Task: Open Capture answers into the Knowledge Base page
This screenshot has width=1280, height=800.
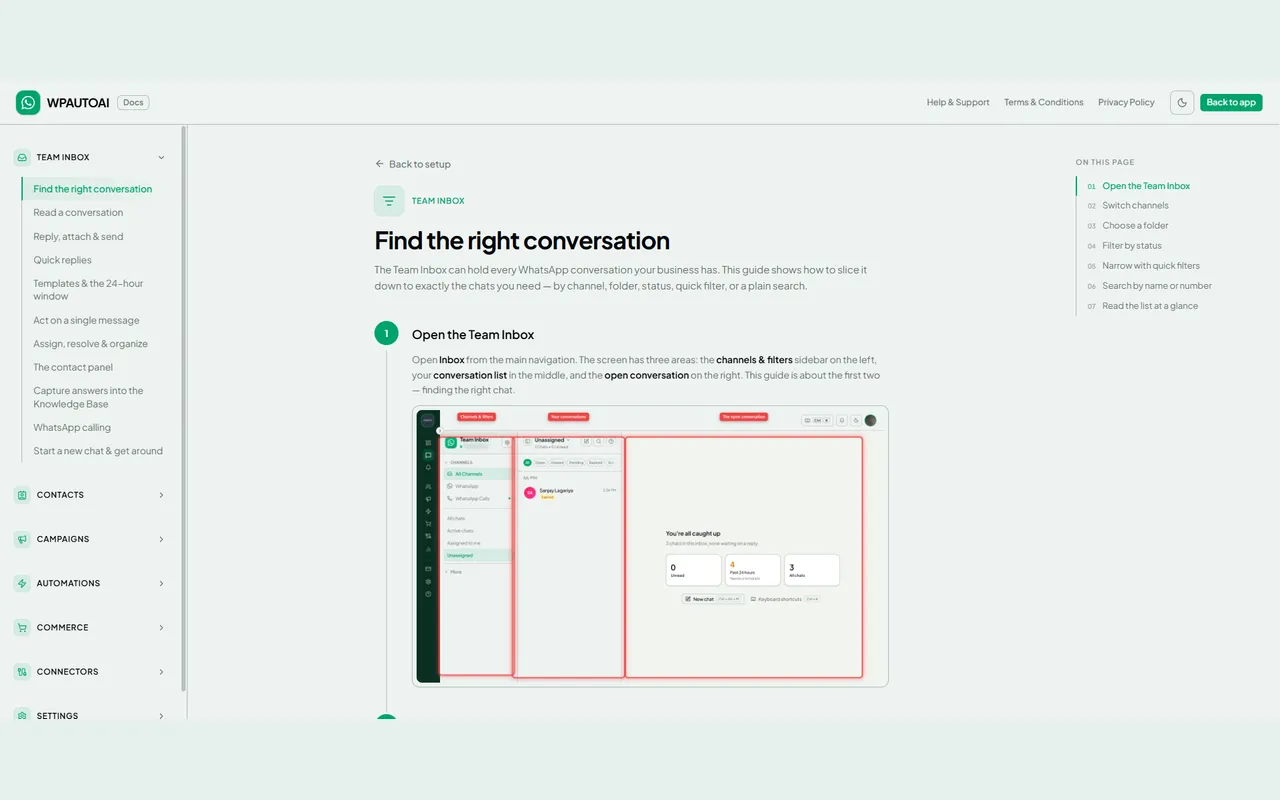Action: click(x=88, y=397)
